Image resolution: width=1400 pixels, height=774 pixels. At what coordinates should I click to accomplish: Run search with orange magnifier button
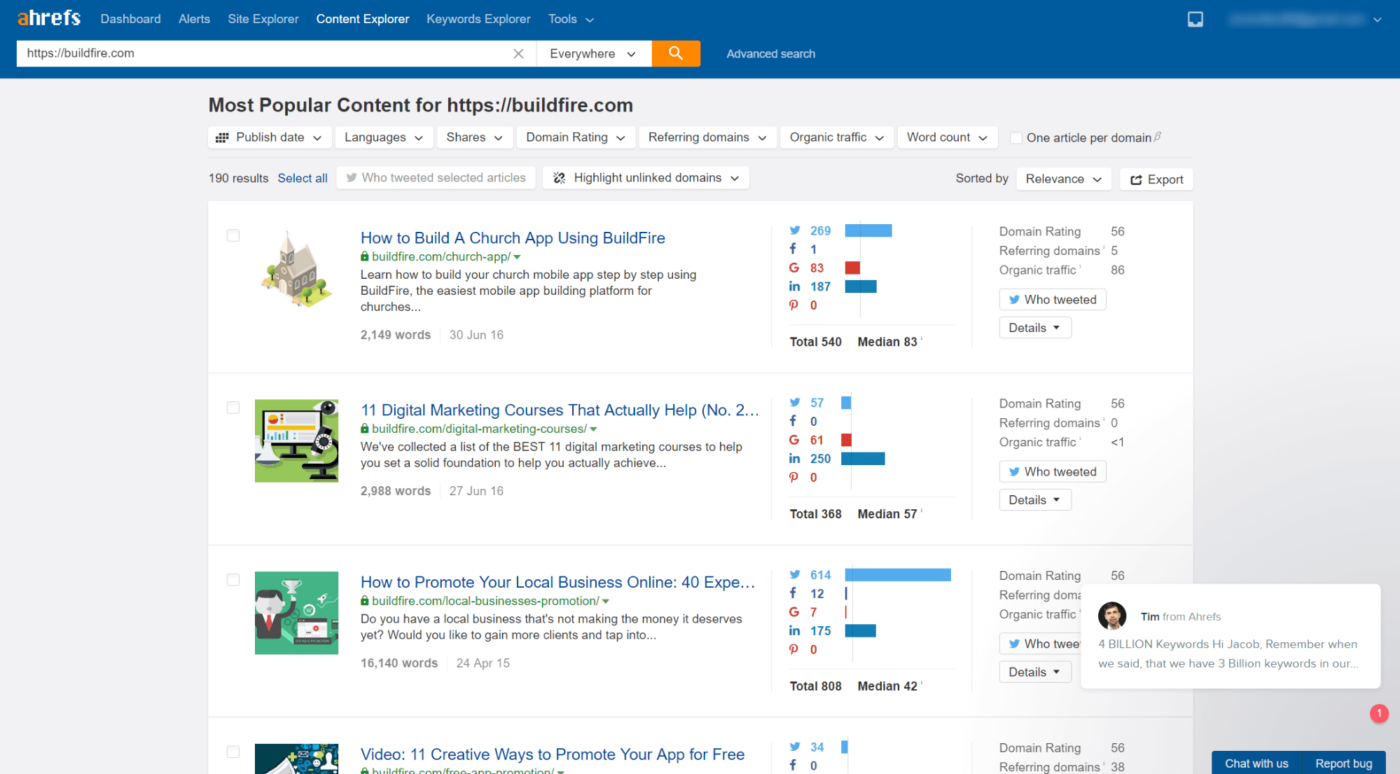pyautogui.click(x=676, y=54)
